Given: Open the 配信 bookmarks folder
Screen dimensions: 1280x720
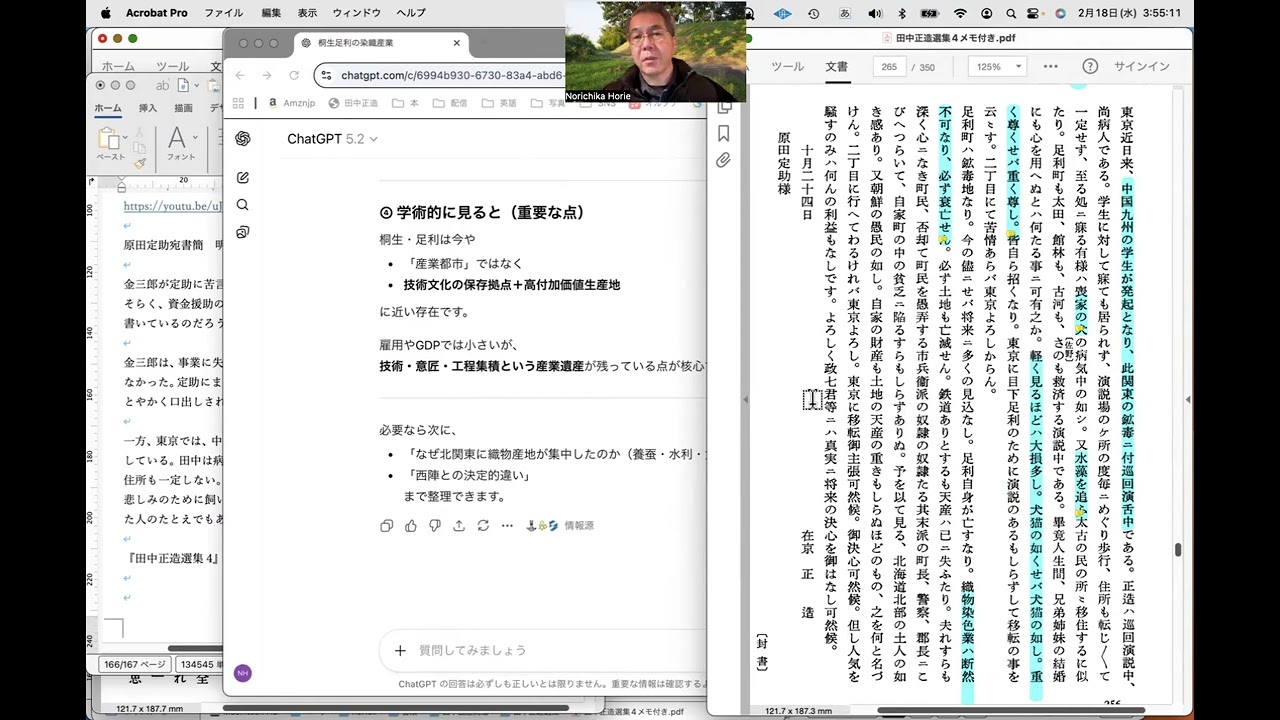Looking at the screenshot, I should 449,103.
